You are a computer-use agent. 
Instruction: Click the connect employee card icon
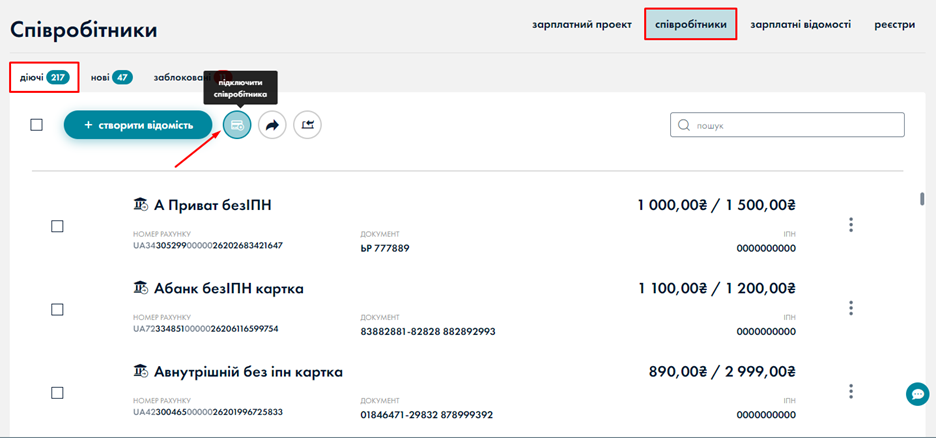coord(237,124)
